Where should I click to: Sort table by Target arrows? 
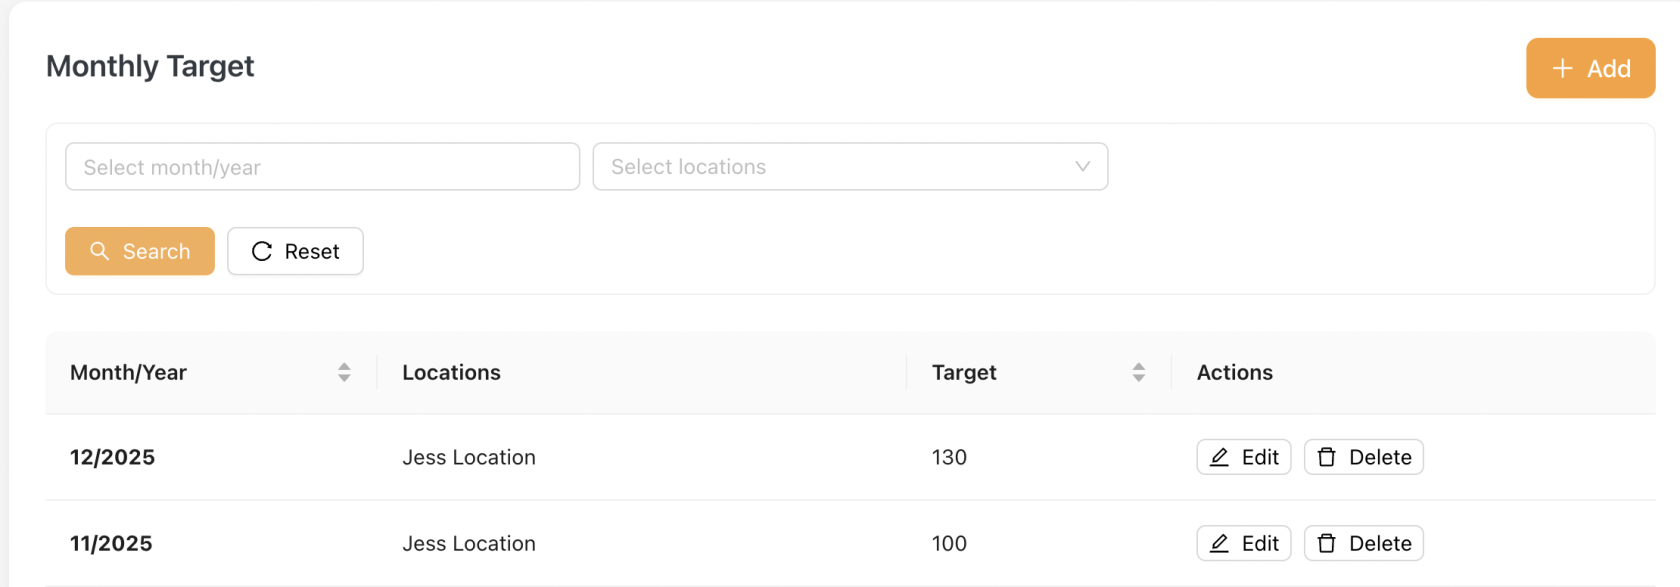[x=1138, y=372]
